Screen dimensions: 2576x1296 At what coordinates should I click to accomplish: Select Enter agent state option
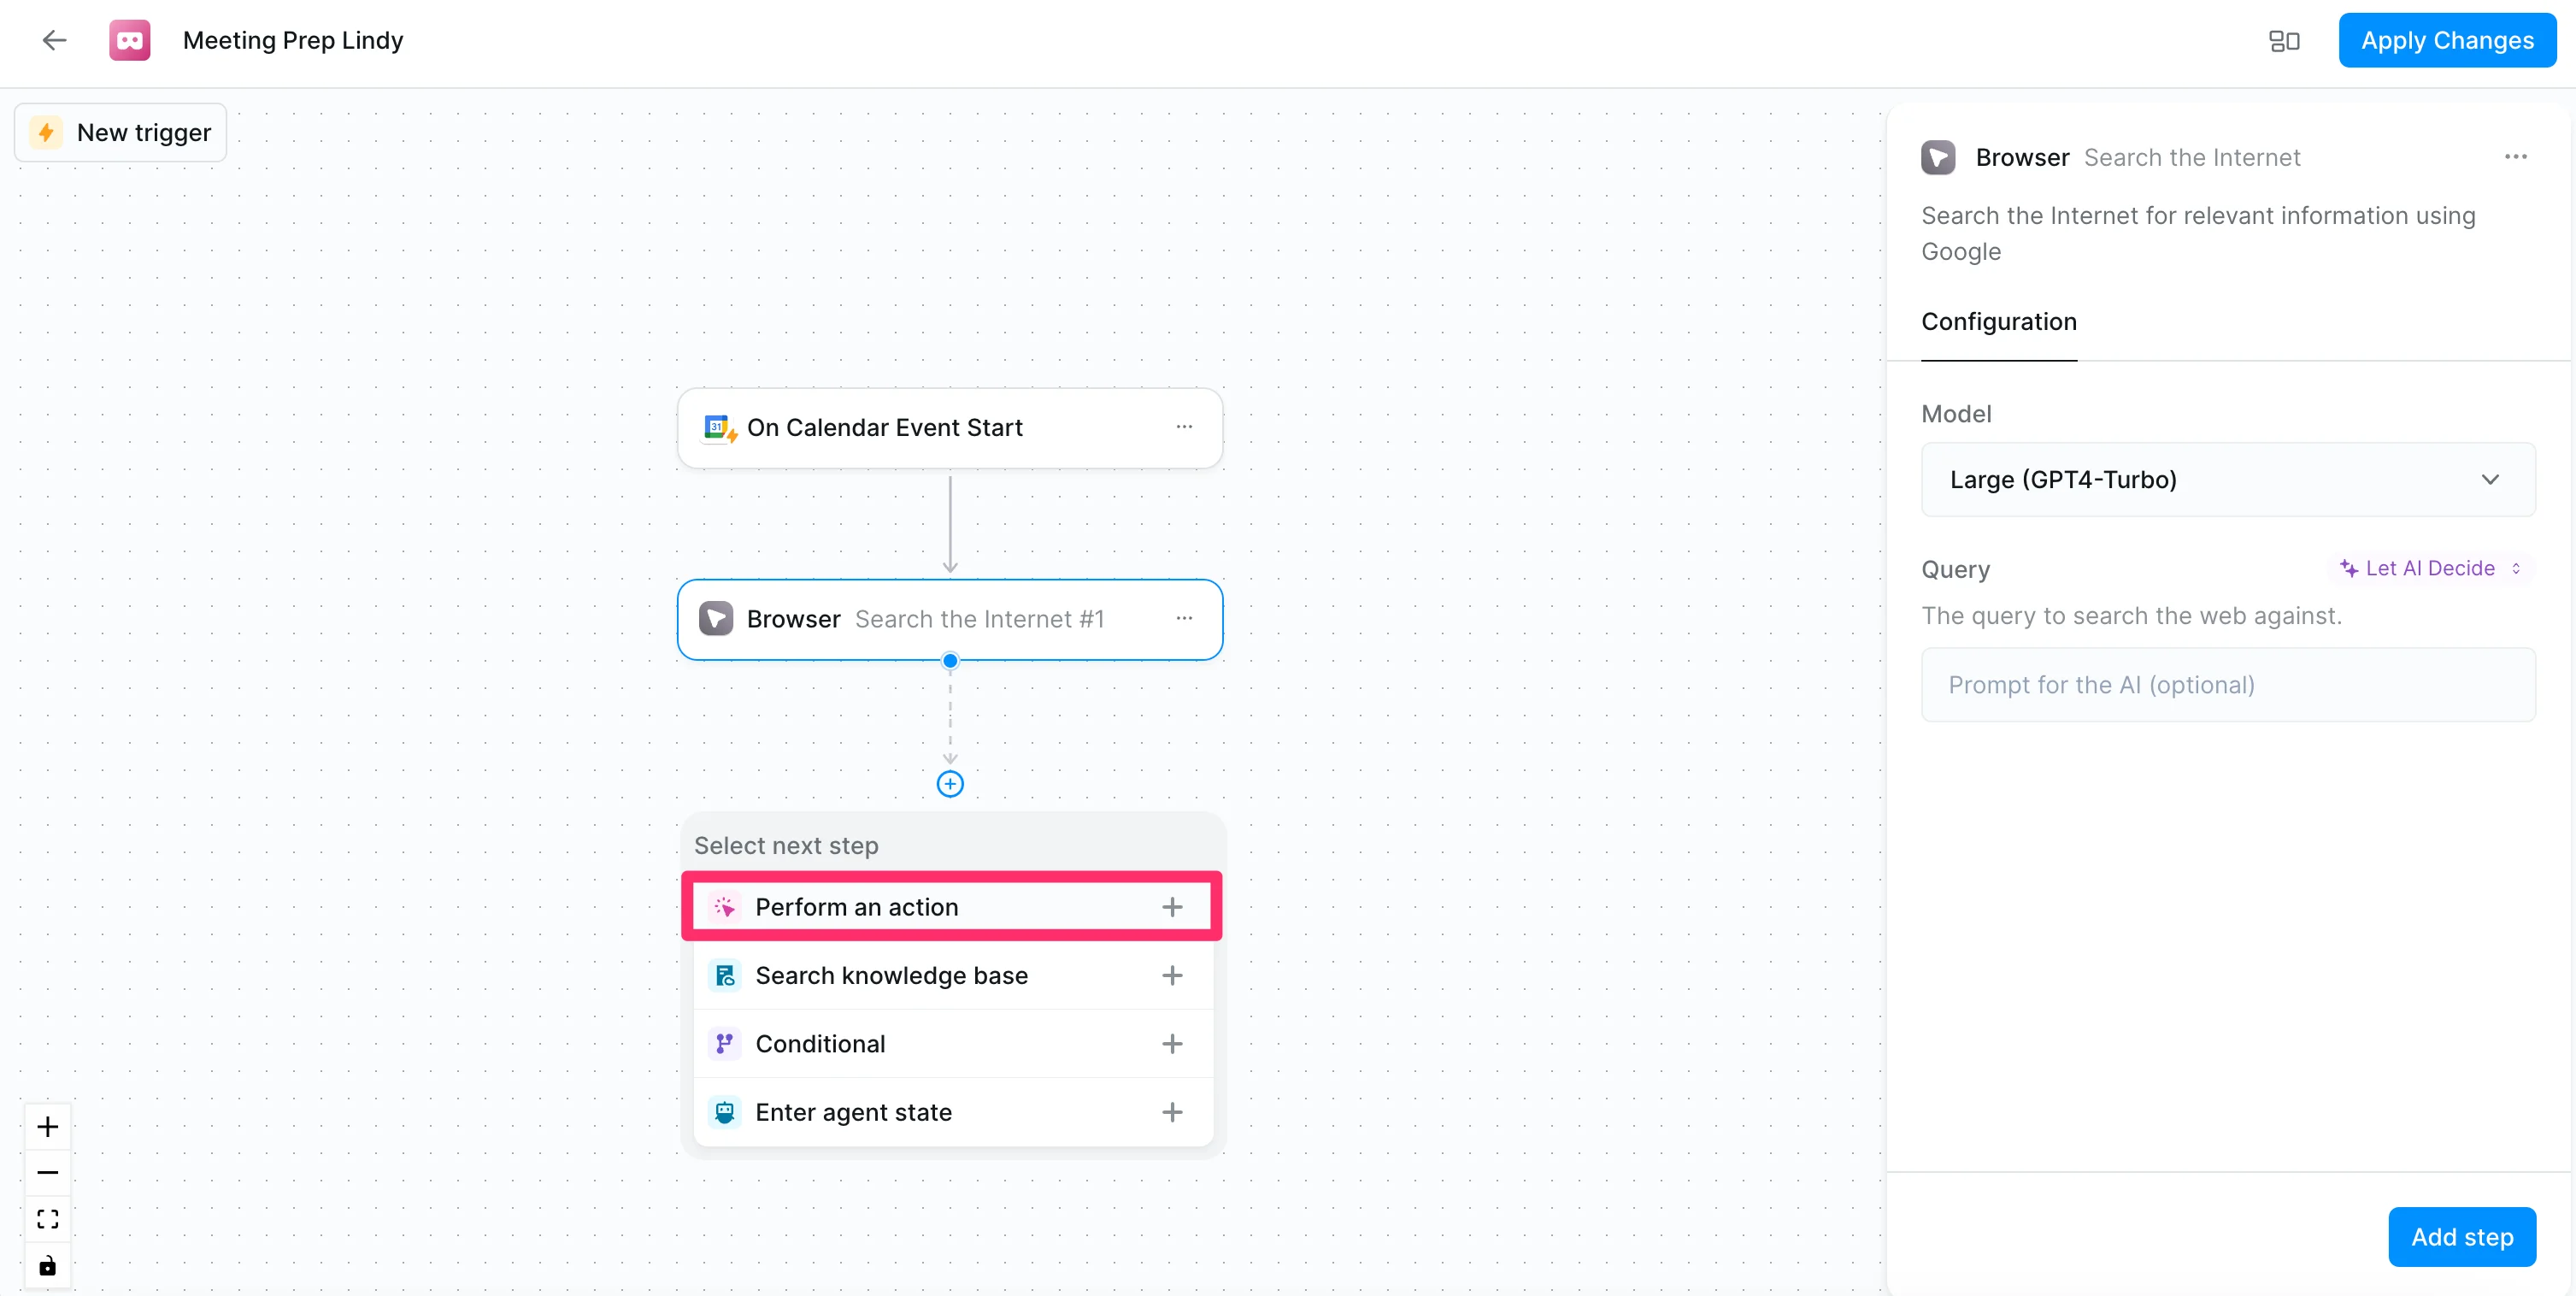[x=951, y=1112]
